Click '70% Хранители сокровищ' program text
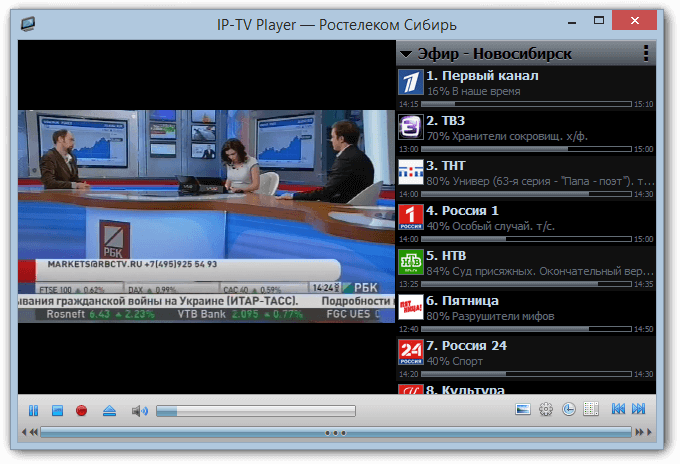 tap(507, 137)
